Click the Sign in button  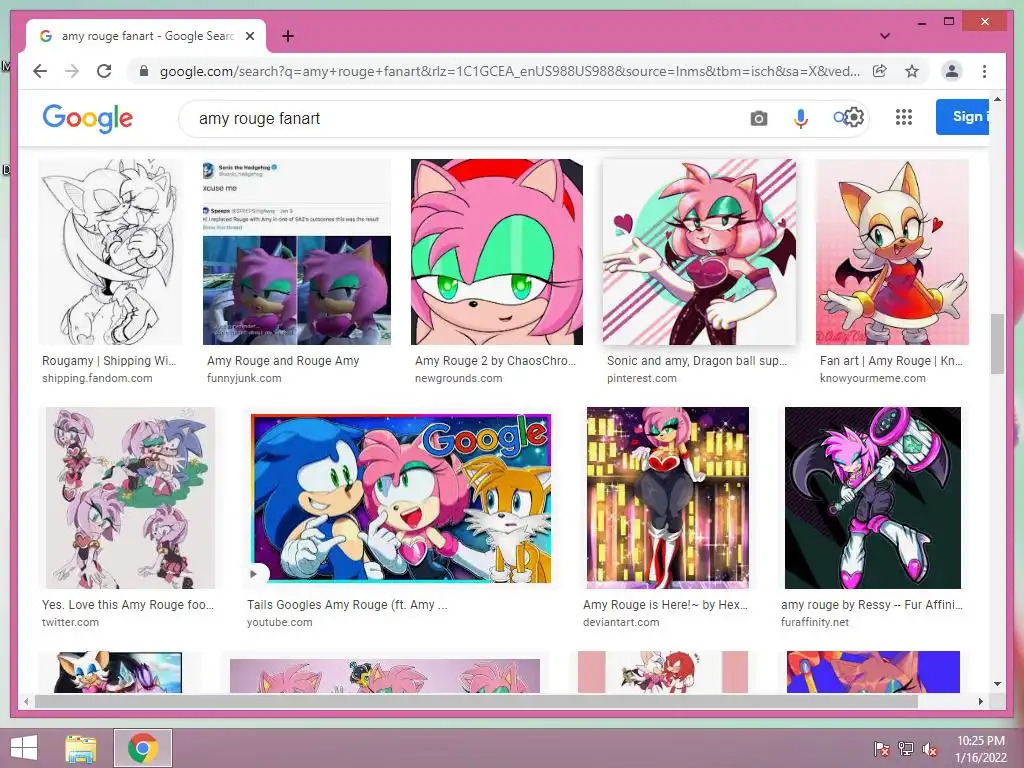point(963,117)
